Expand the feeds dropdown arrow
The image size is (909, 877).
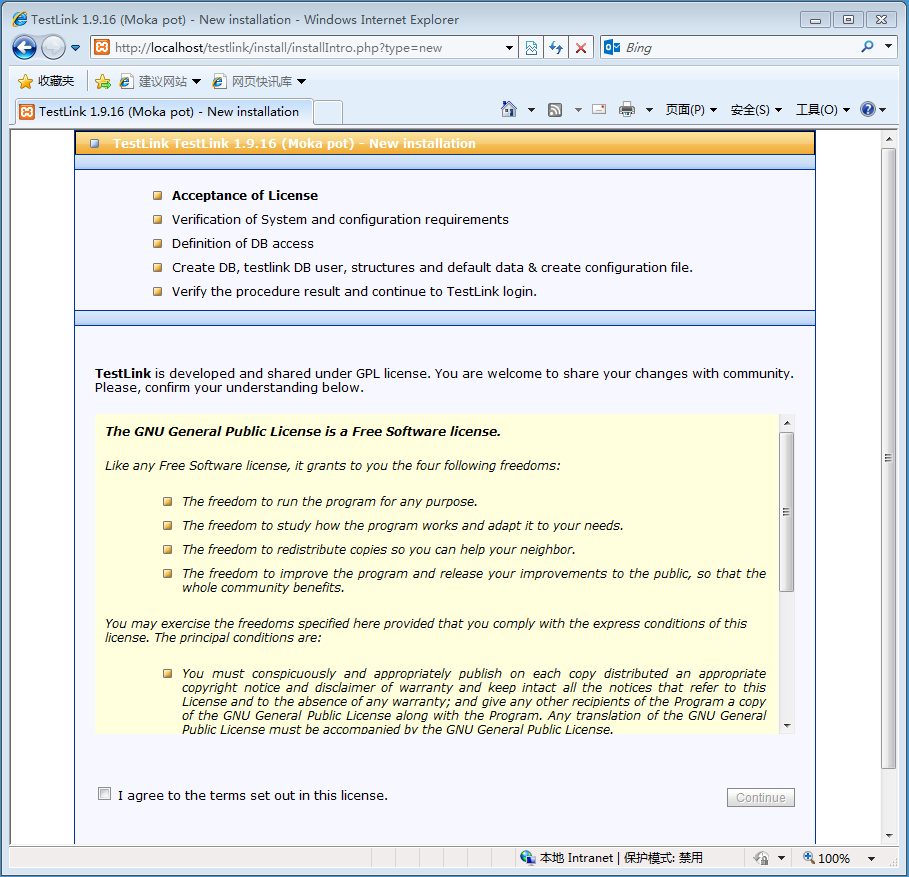coord(578,110)
